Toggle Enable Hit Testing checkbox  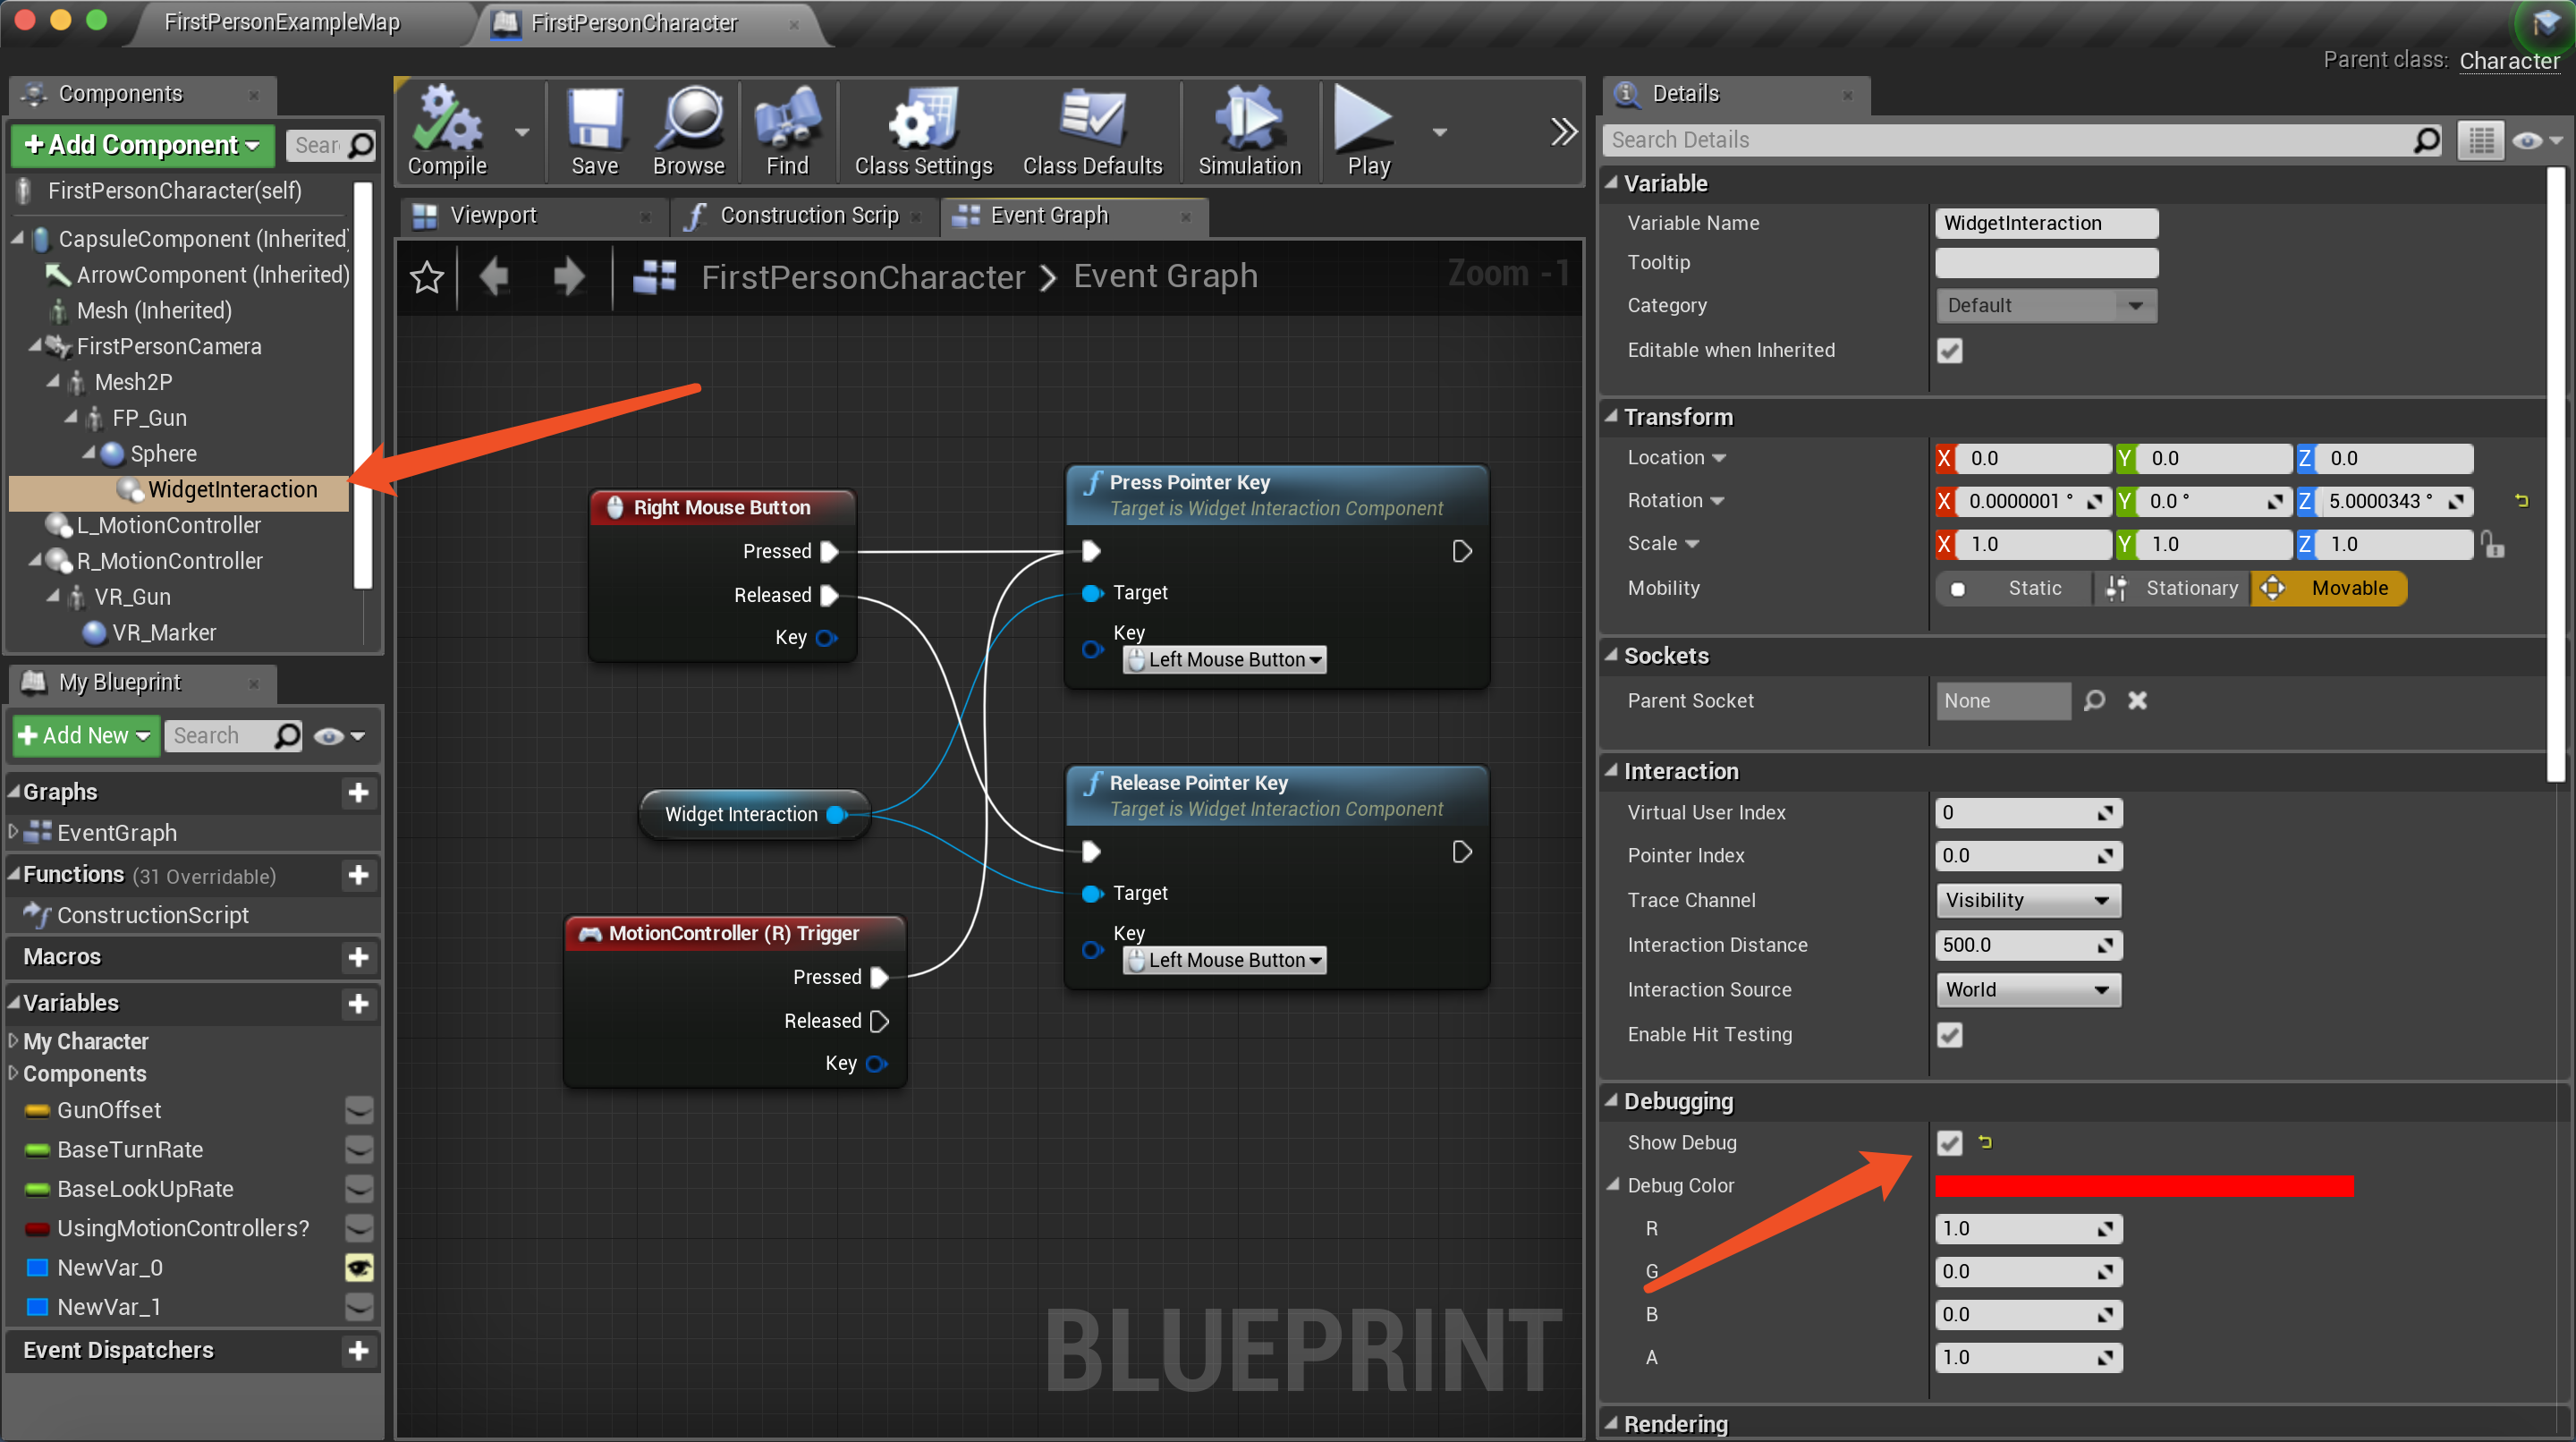point(1949,1035)
